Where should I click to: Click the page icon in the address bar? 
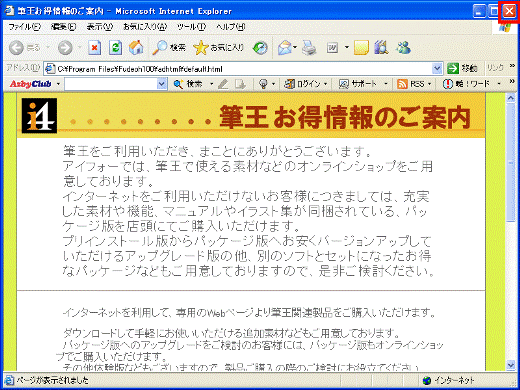(x=50, y=69)
